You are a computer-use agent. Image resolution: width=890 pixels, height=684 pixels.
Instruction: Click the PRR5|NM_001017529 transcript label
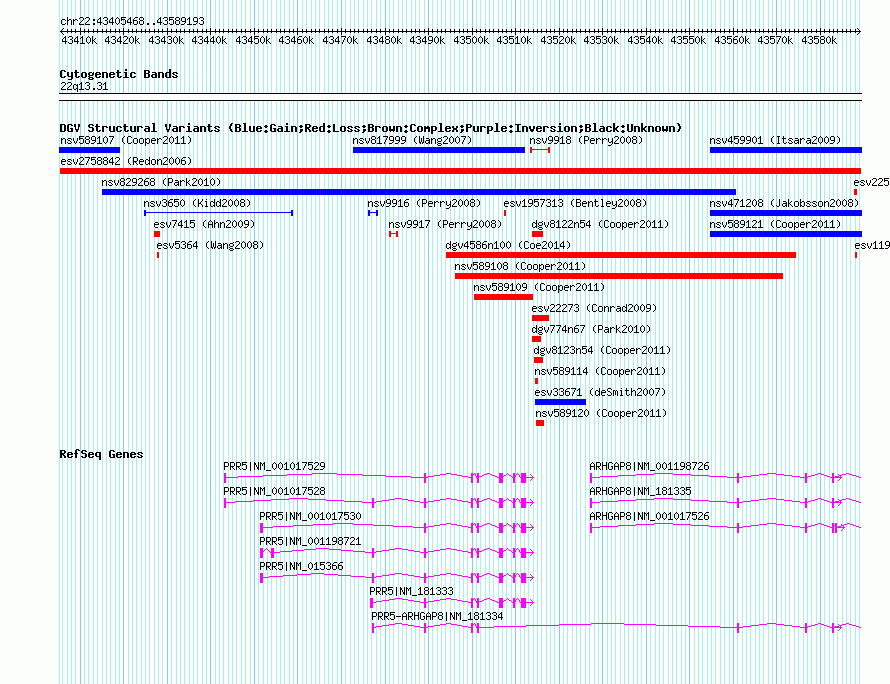[x=274, y=467]
